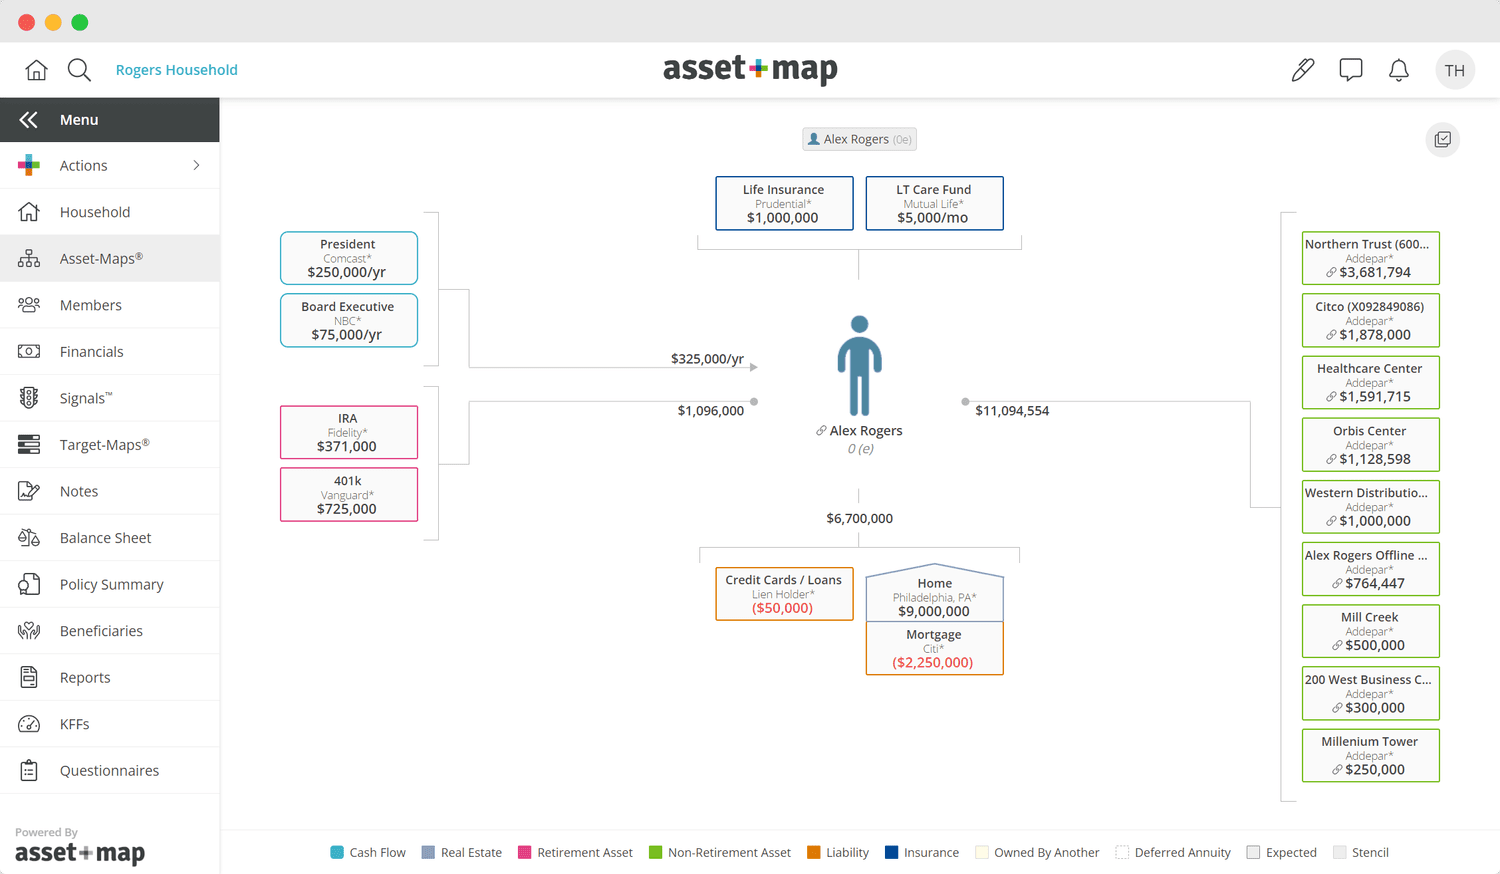Toggle the multi-select checklist icon on the map

(1442, 140)
